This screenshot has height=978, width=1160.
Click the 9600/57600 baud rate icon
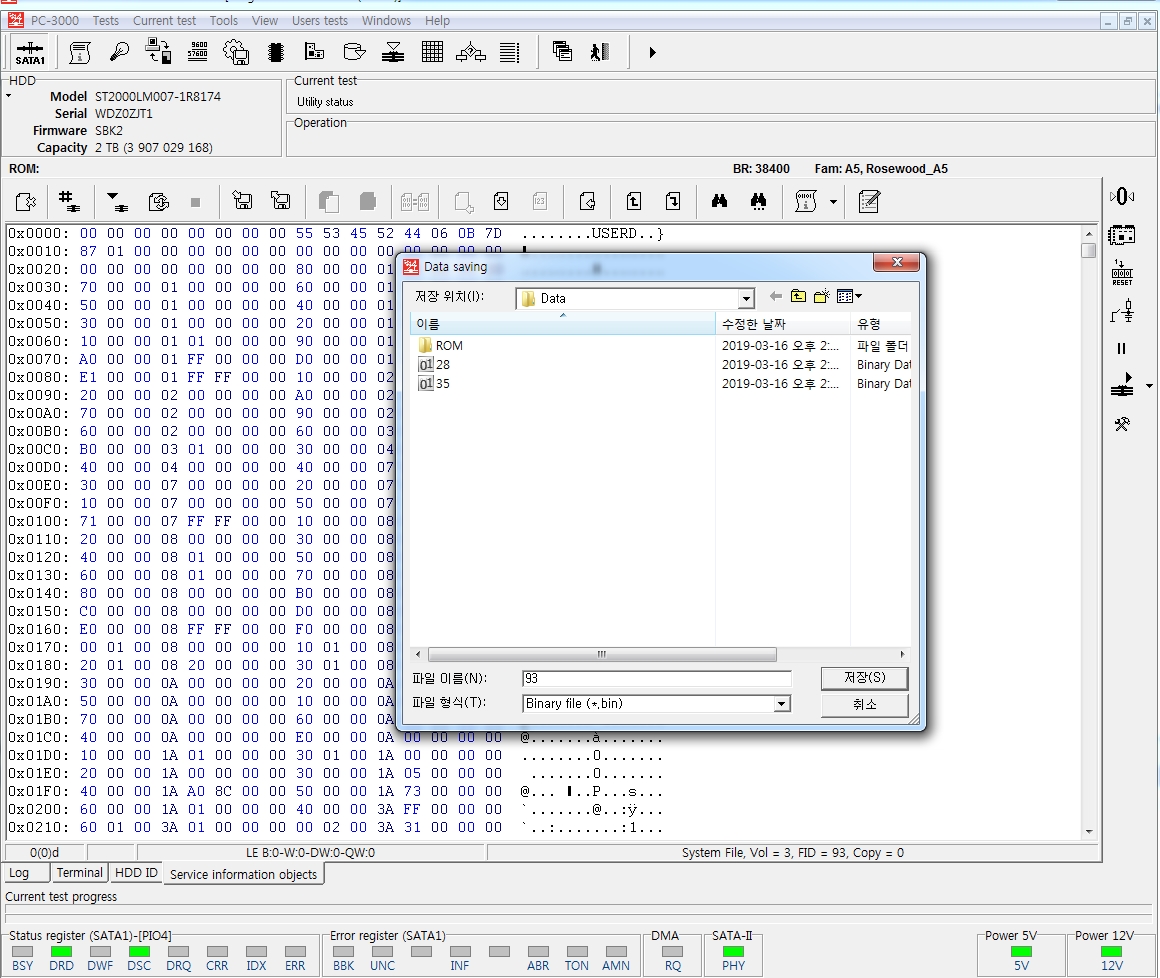click(197, 52)
